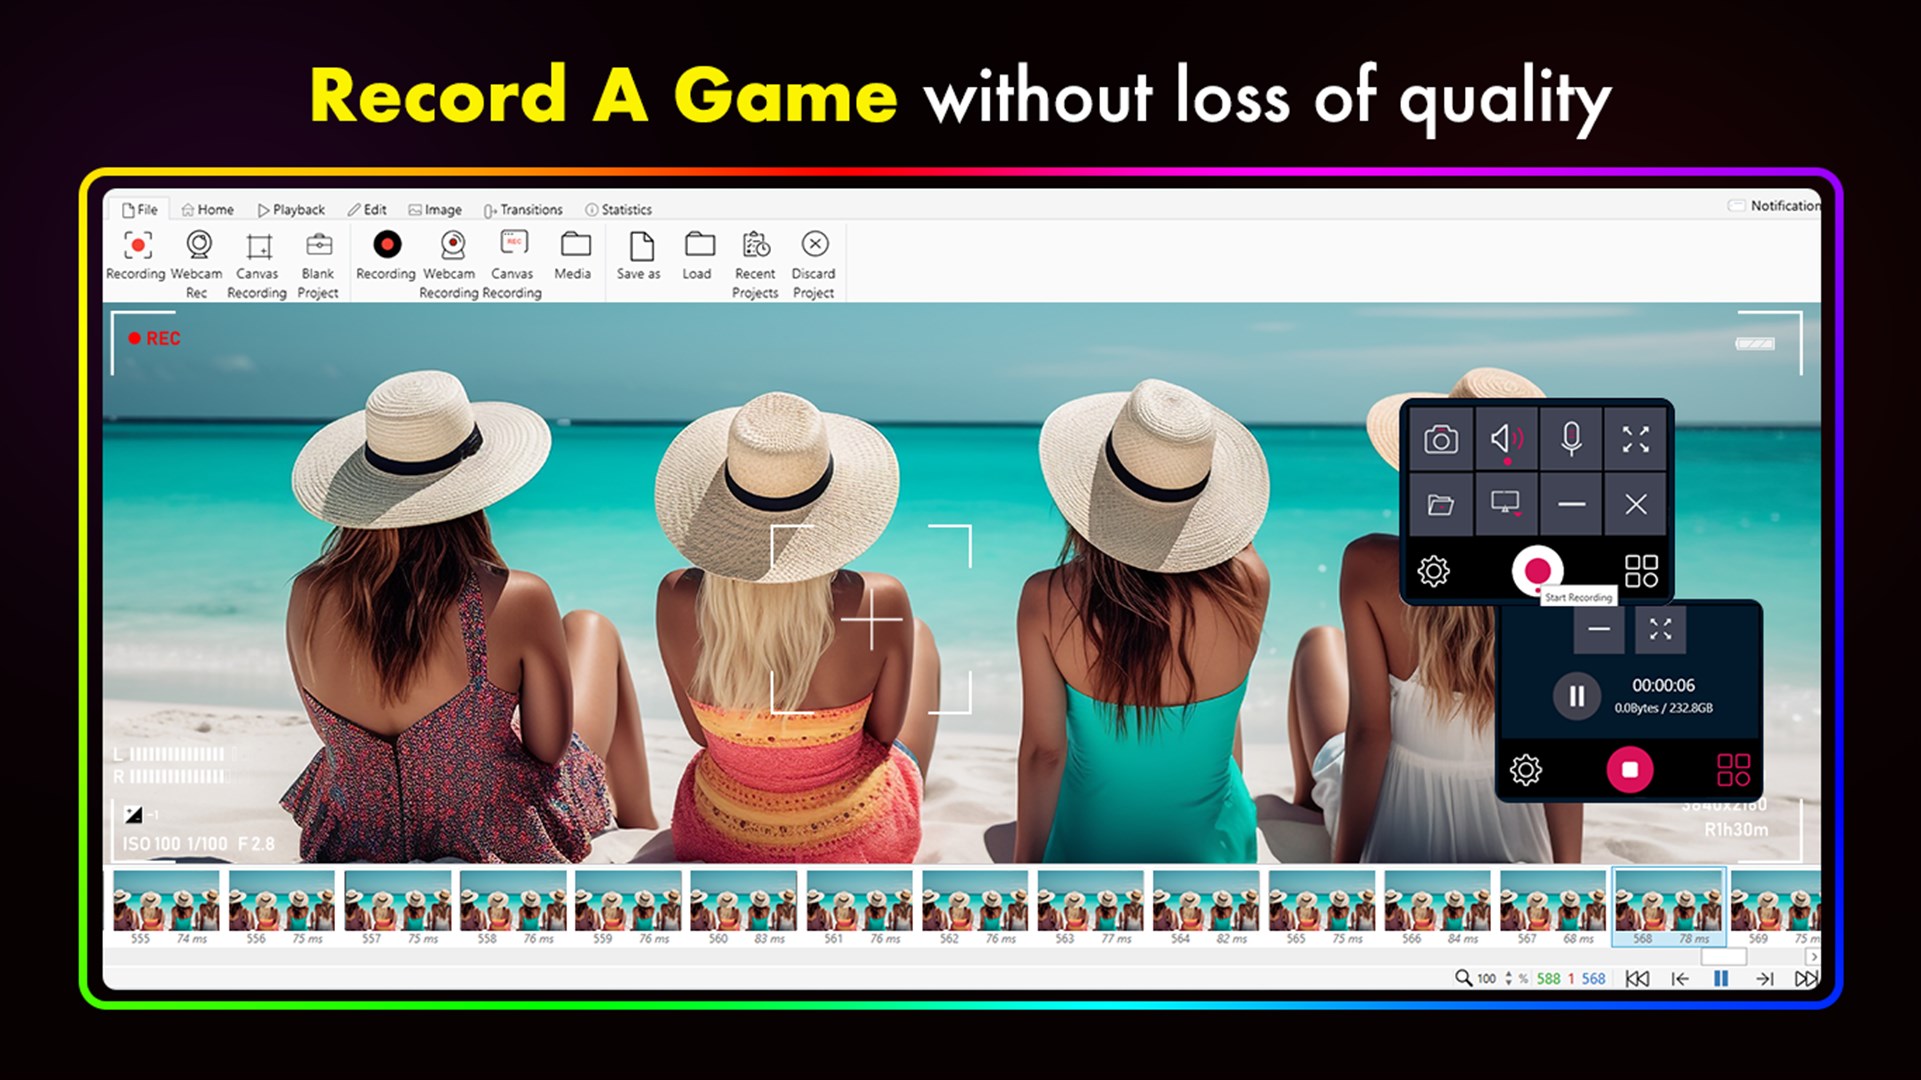This screenshot has height=1080, width=1921.
Task: Toggle the audio mute icon in overlay
Action: 1504,440
